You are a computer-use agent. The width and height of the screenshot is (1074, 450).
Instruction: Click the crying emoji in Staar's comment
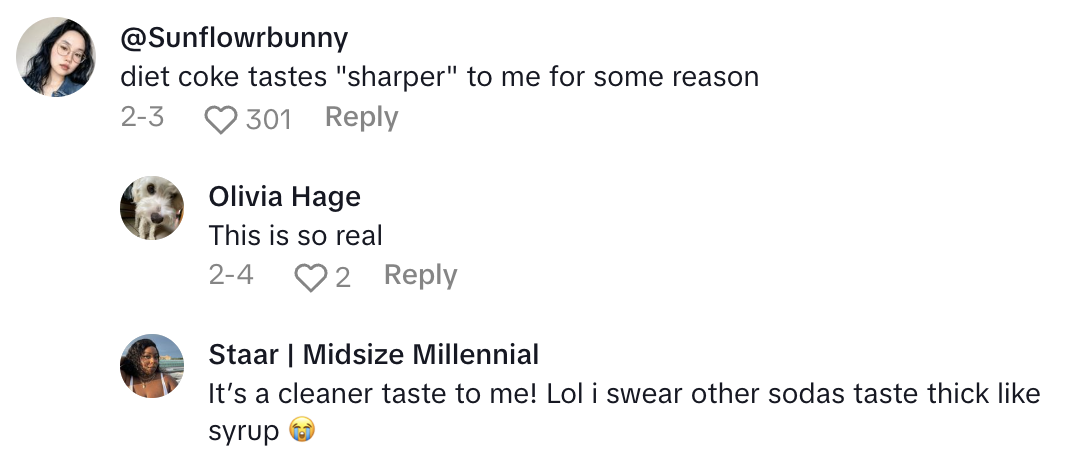pos(301,431)
